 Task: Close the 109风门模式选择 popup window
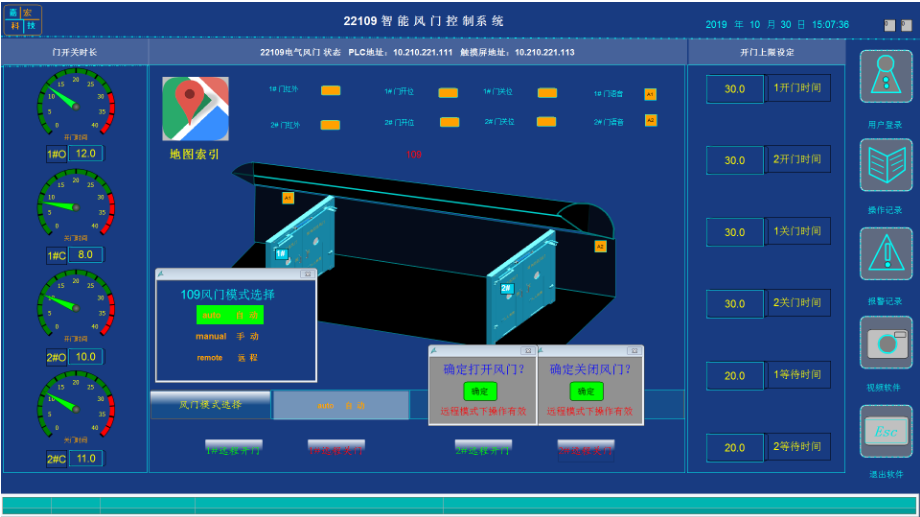coord(309,273)
